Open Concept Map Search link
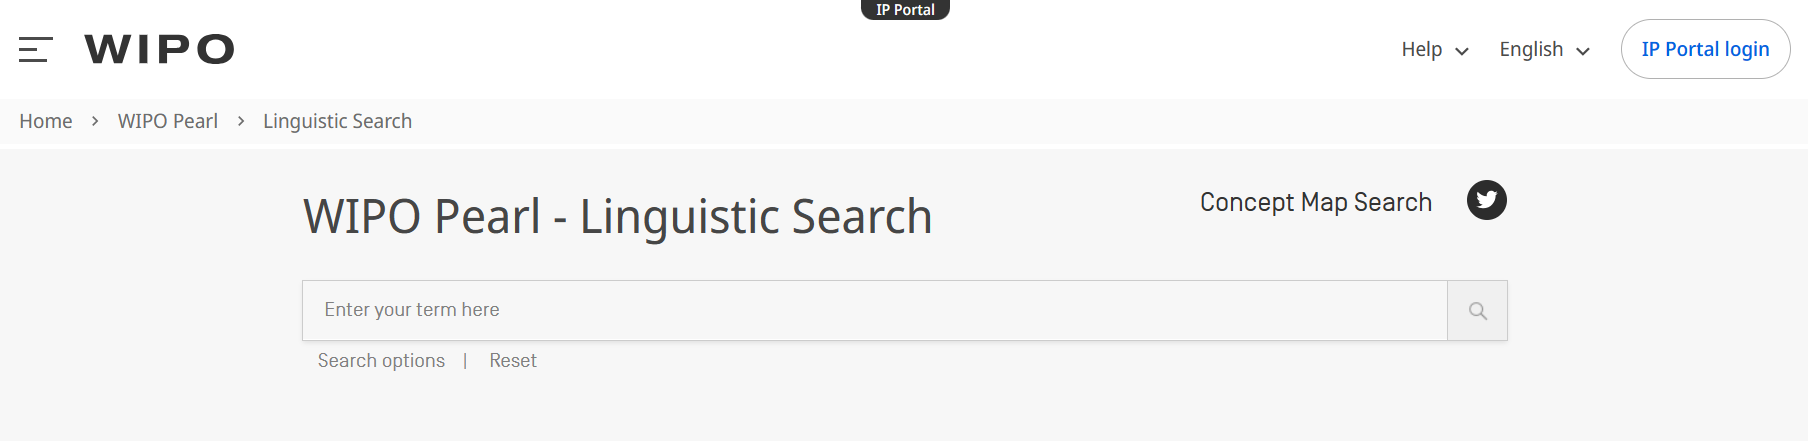This screenshot has width=1808, height=441. click(1315, 202)
